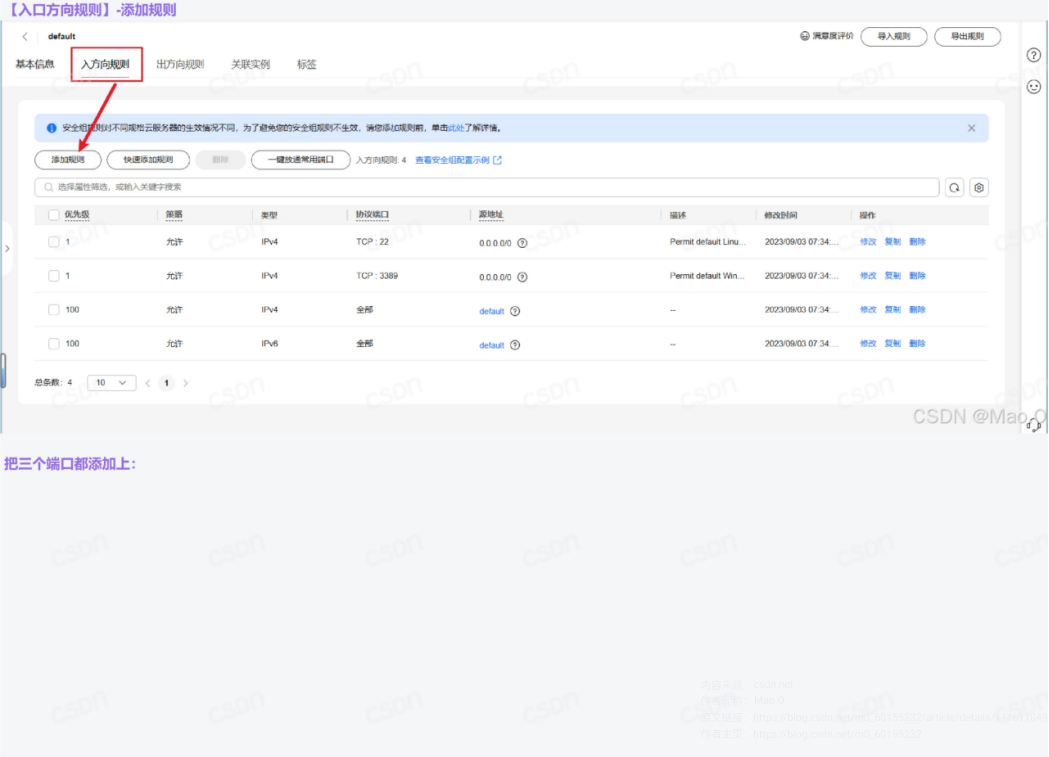The width and height of the screenshot is (1049, 757).
Task: Refresh the inbound rules list
Action: [x=954, y=188]
